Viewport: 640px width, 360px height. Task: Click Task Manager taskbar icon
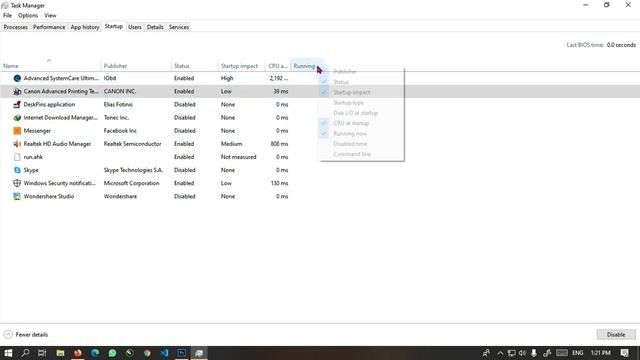coord(199,353)
